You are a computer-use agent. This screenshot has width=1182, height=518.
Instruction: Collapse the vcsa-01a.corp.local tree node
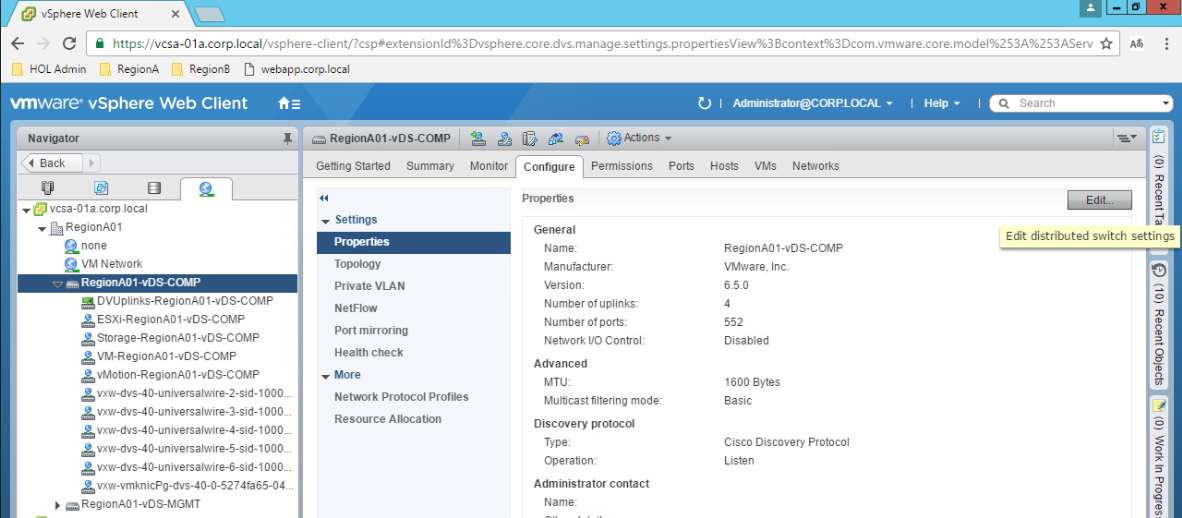(26, 209)
